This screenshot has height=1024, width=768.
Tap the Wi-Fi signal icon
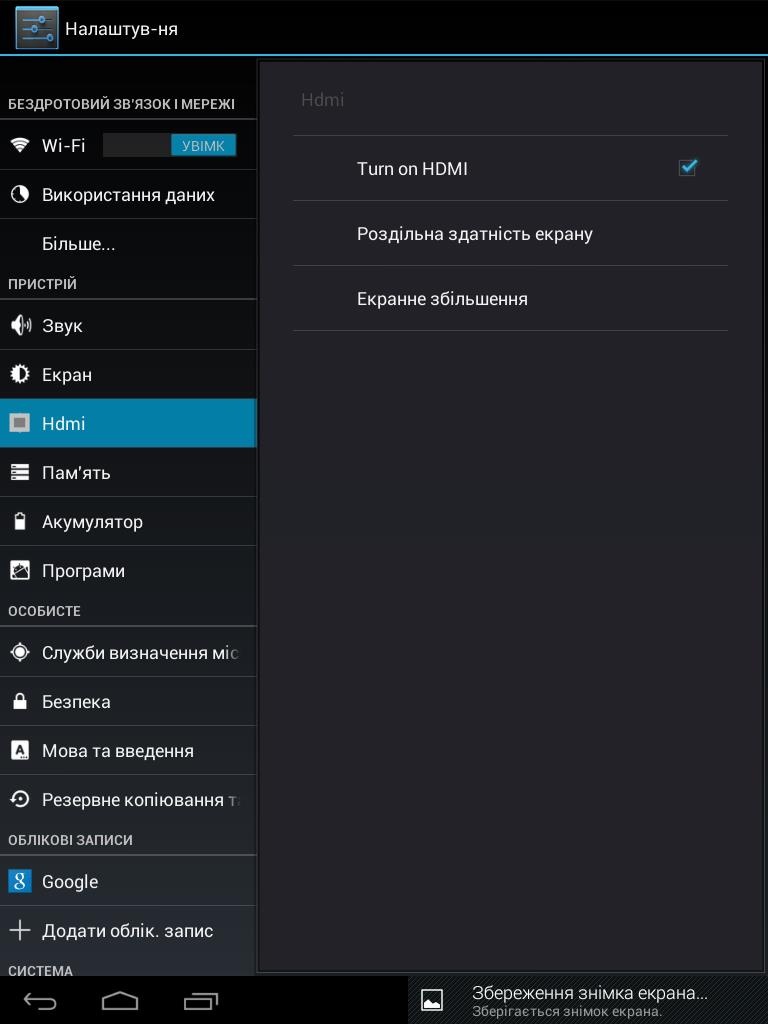click(20, 145)
